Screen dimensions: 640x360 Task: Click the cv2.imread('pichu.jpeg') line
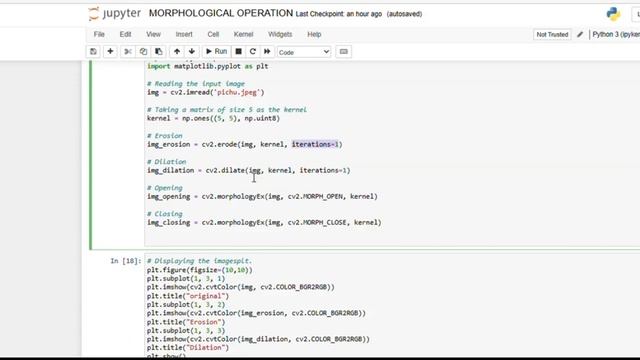(206, 92)
